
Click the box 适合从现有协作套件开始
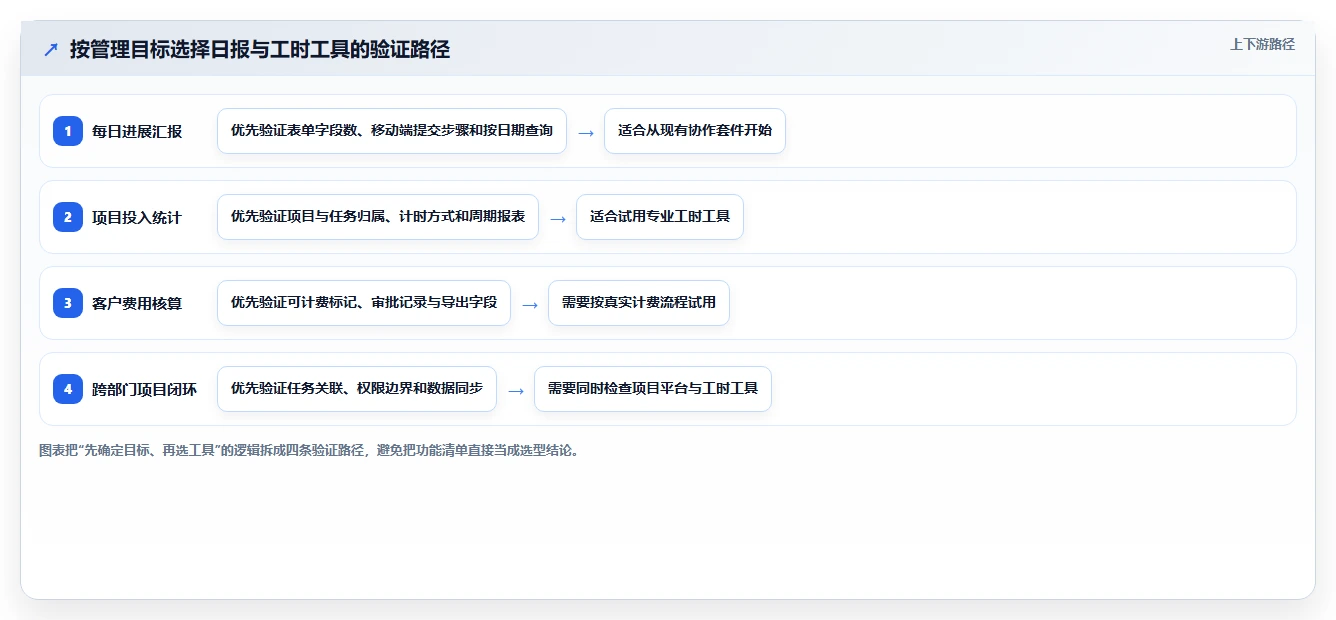pyautogui.click(x=695, y=131)
